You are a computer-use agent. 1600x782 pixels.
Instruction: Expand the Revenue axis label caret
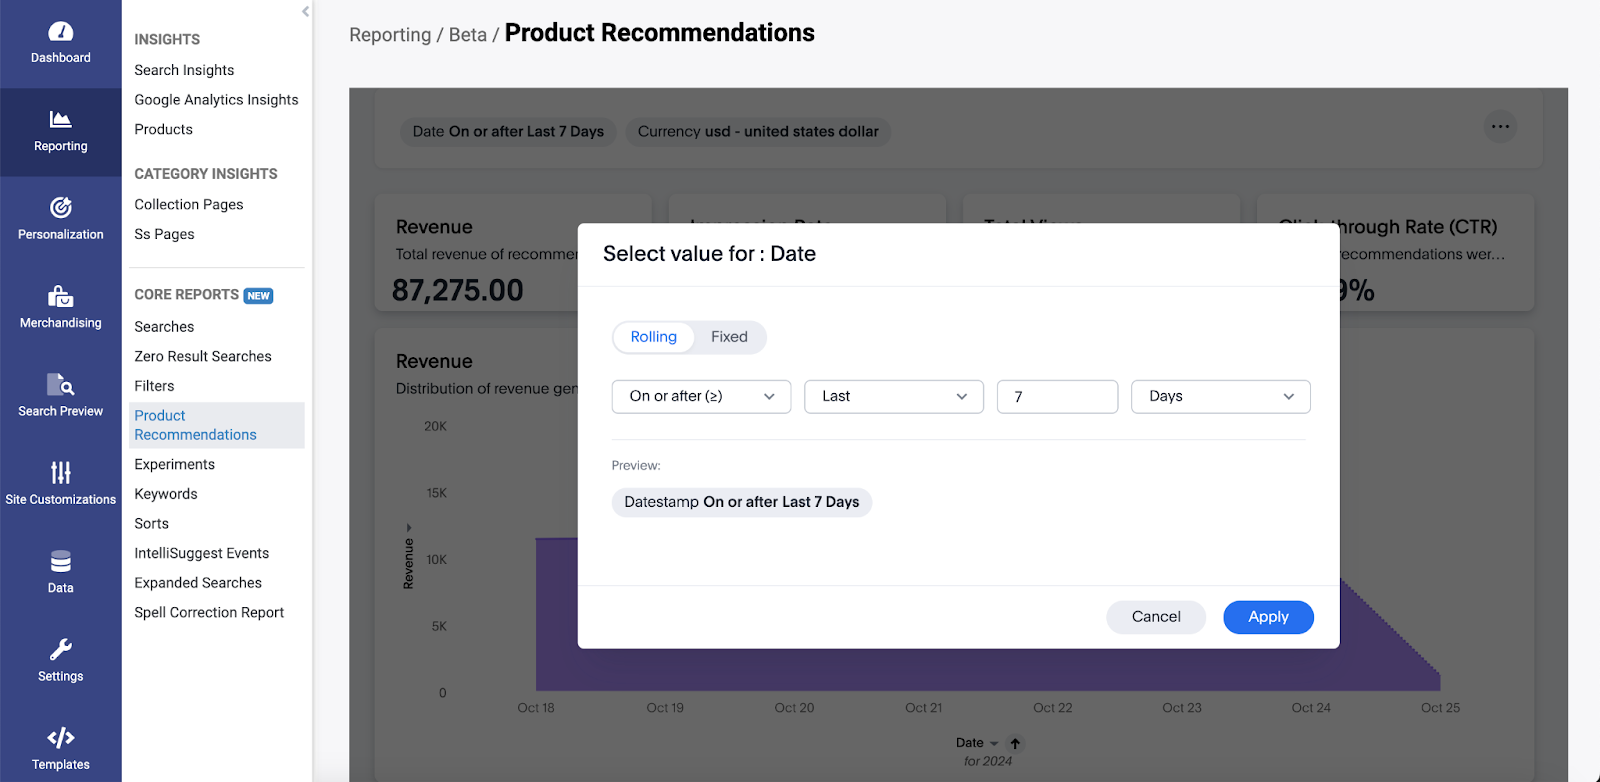408,528
